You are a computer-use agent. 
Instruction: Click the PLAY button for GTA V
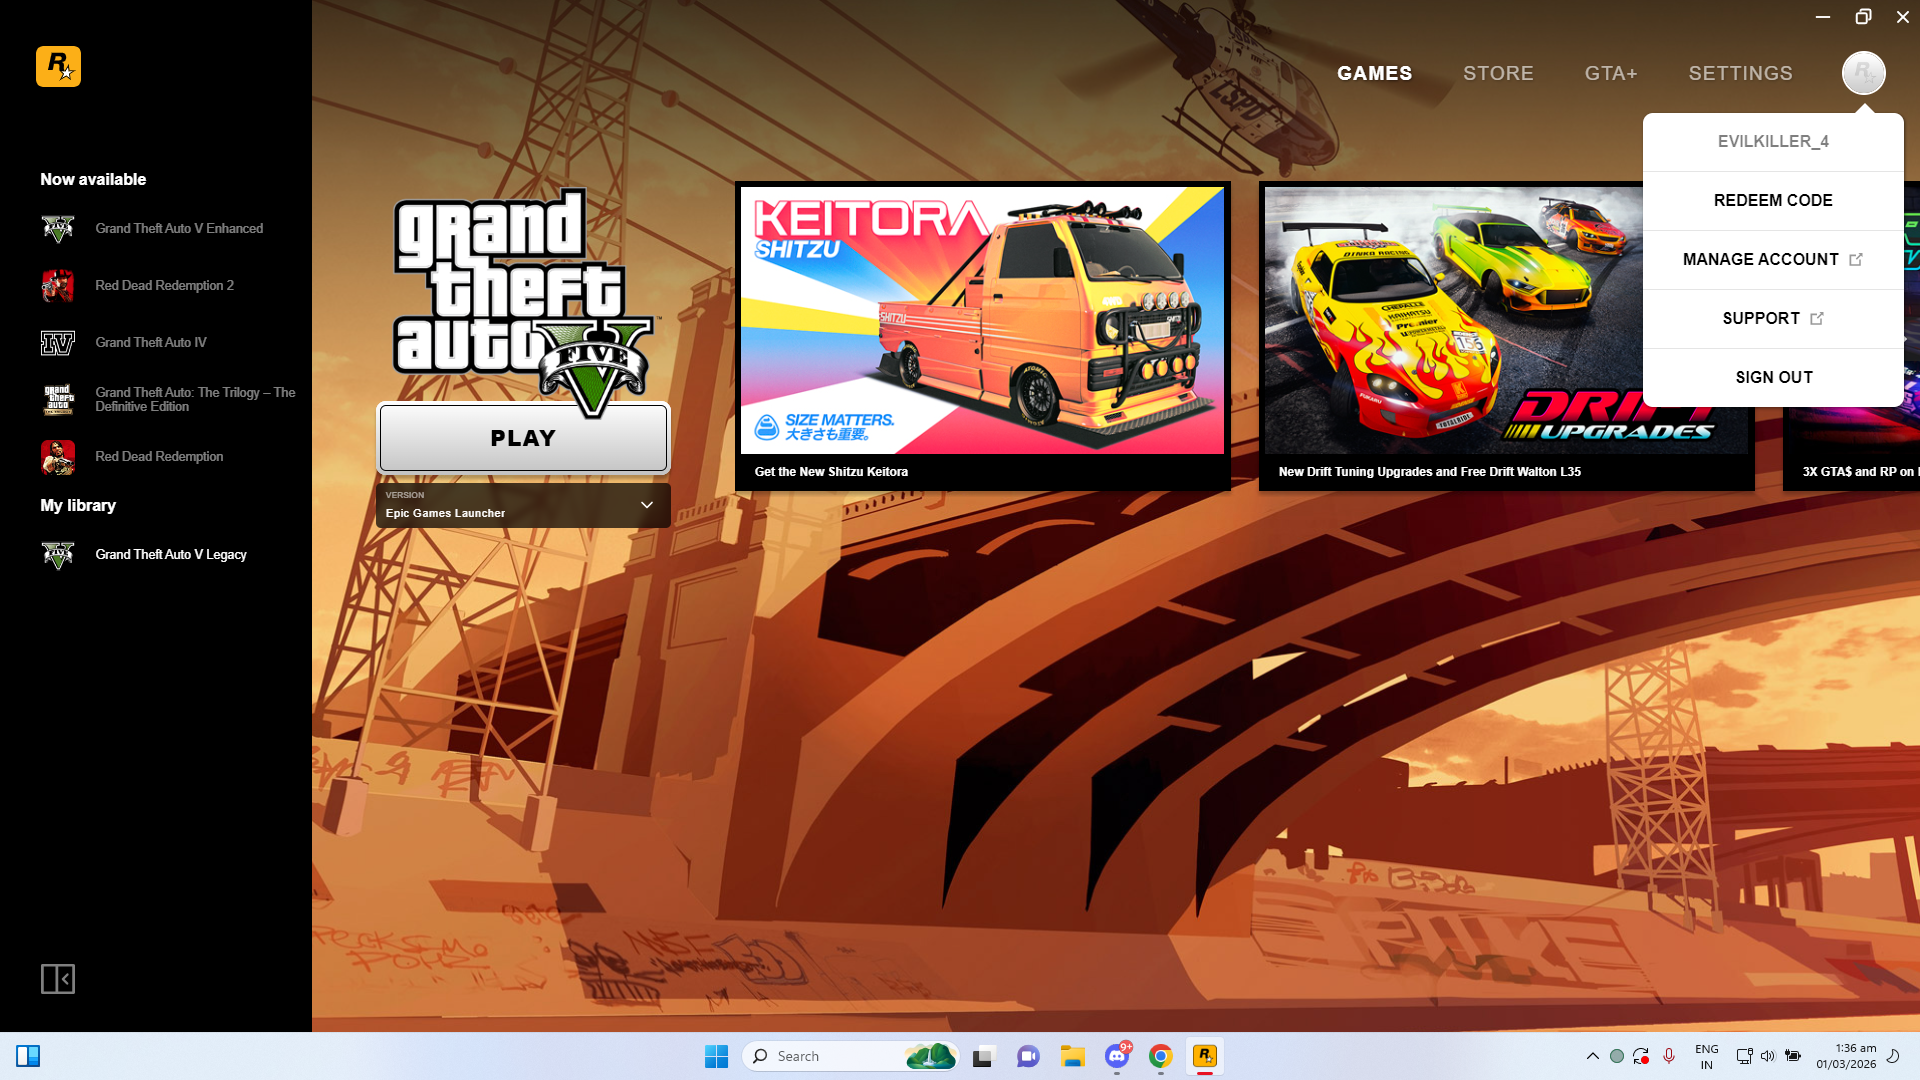pyautogui.click(x=523, y=438)
